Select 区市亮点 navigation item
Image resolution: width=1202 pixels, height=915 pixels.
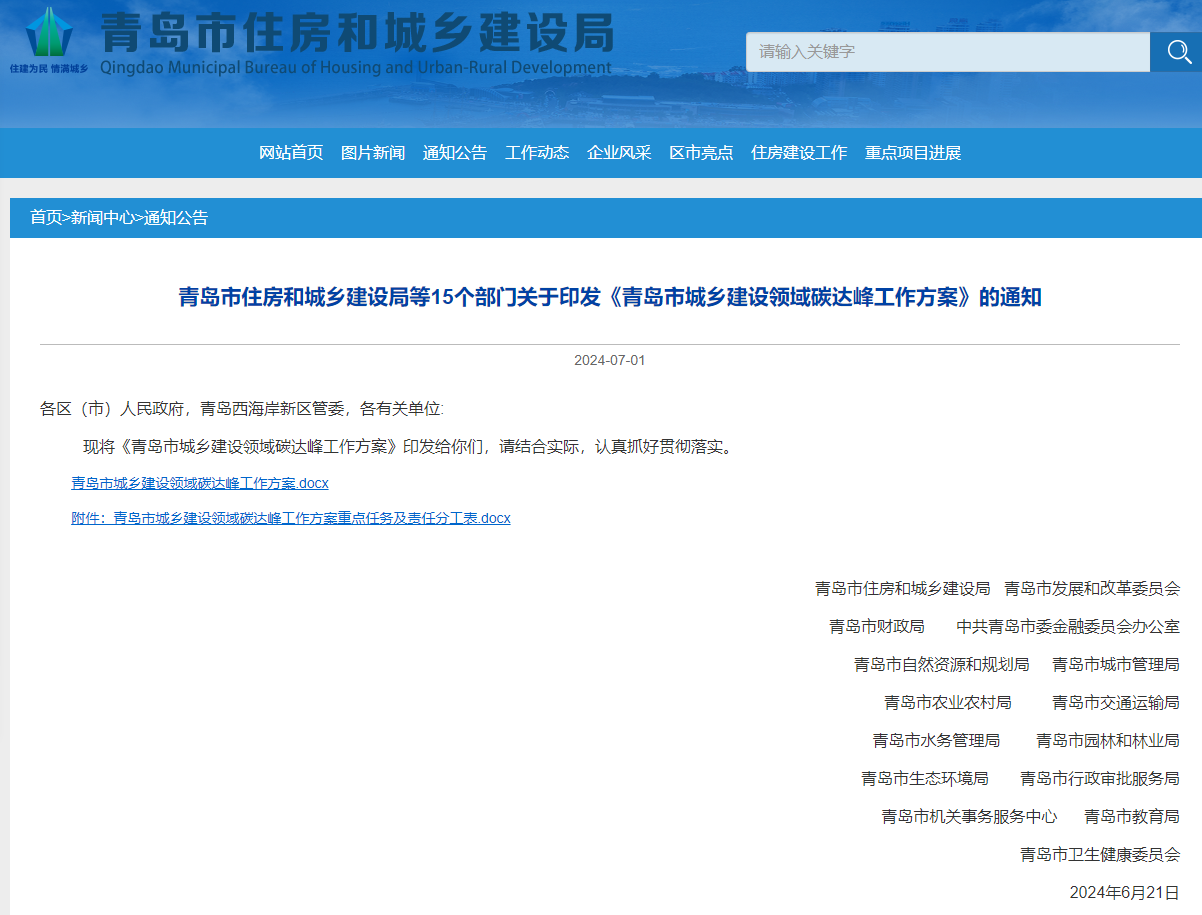701,153
